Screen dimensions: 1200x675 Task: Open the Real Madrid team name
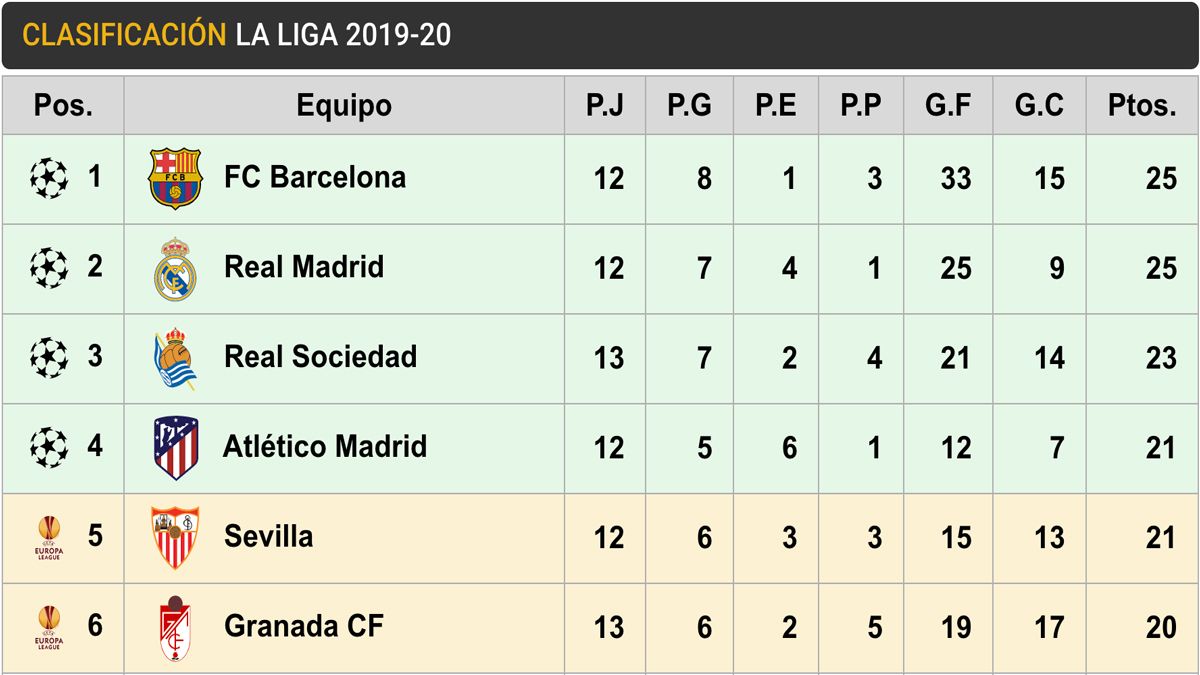[304, 267]
